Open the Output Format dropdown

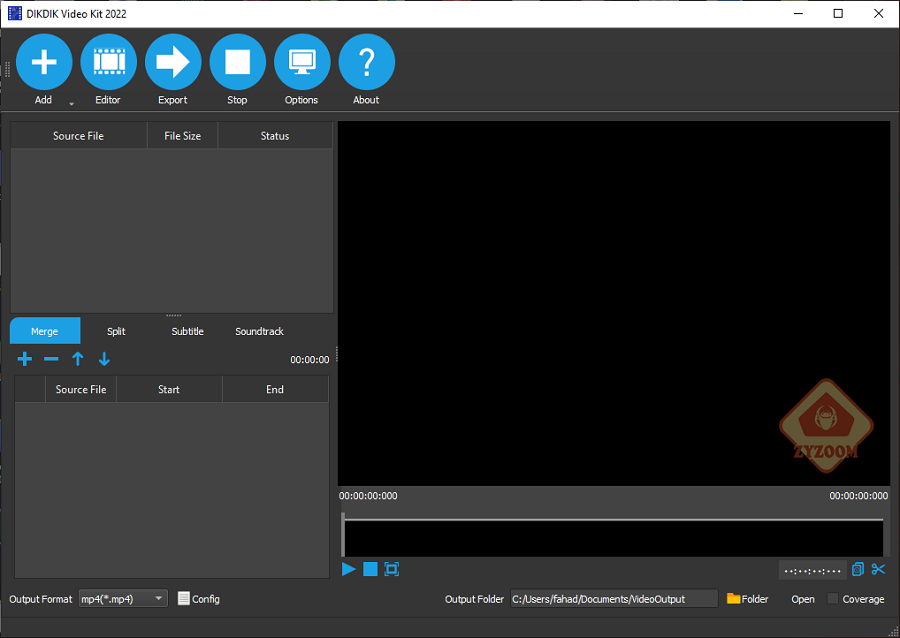(x=123, y=599)
